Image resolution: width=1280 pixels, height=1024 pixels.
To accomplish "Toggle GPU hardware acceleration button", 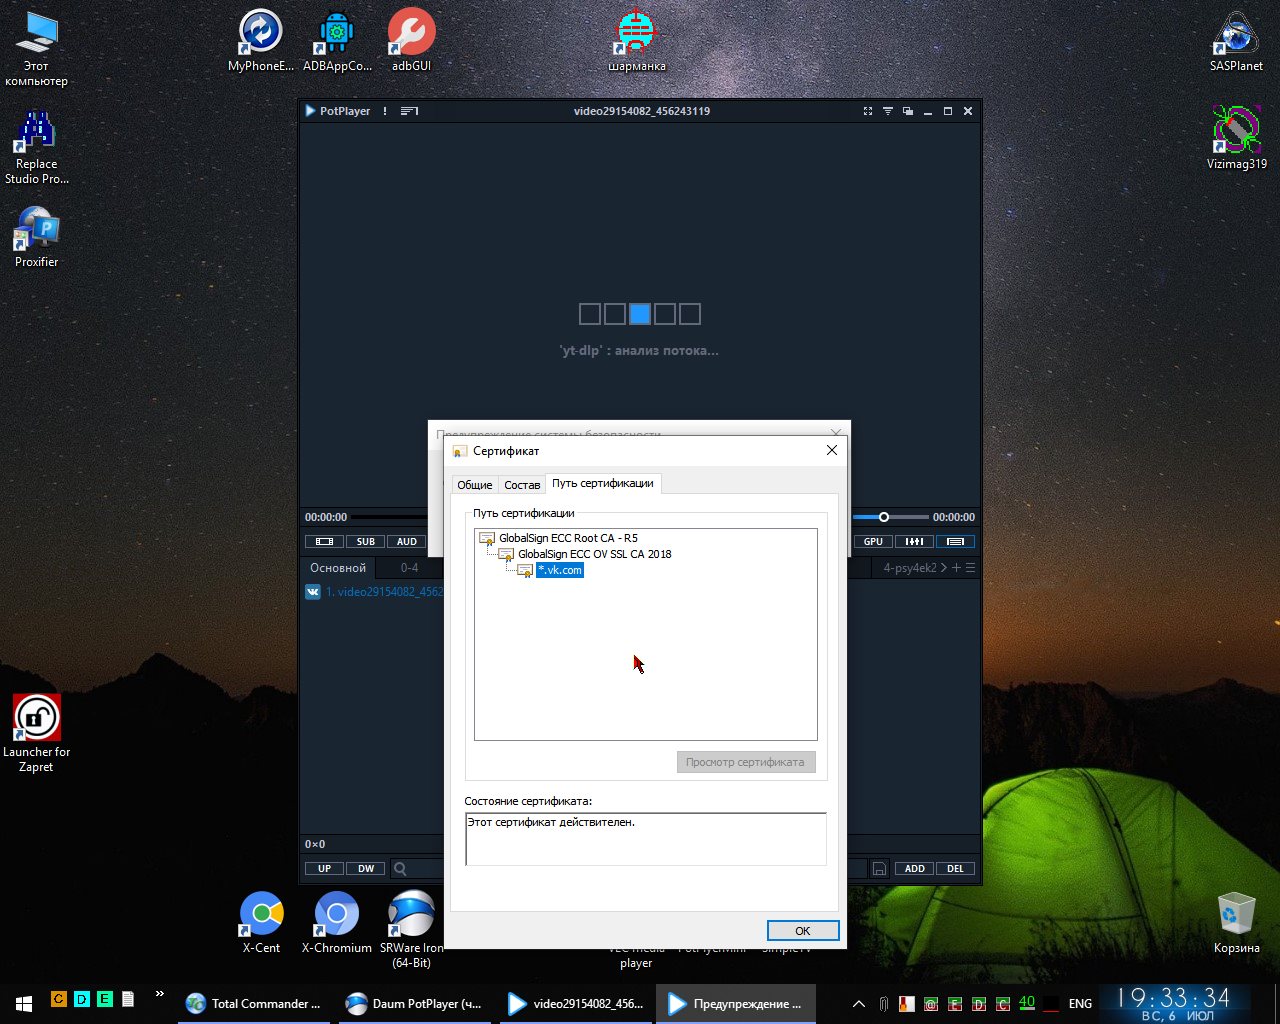I will pyautogui.click(x=873, y=541).
